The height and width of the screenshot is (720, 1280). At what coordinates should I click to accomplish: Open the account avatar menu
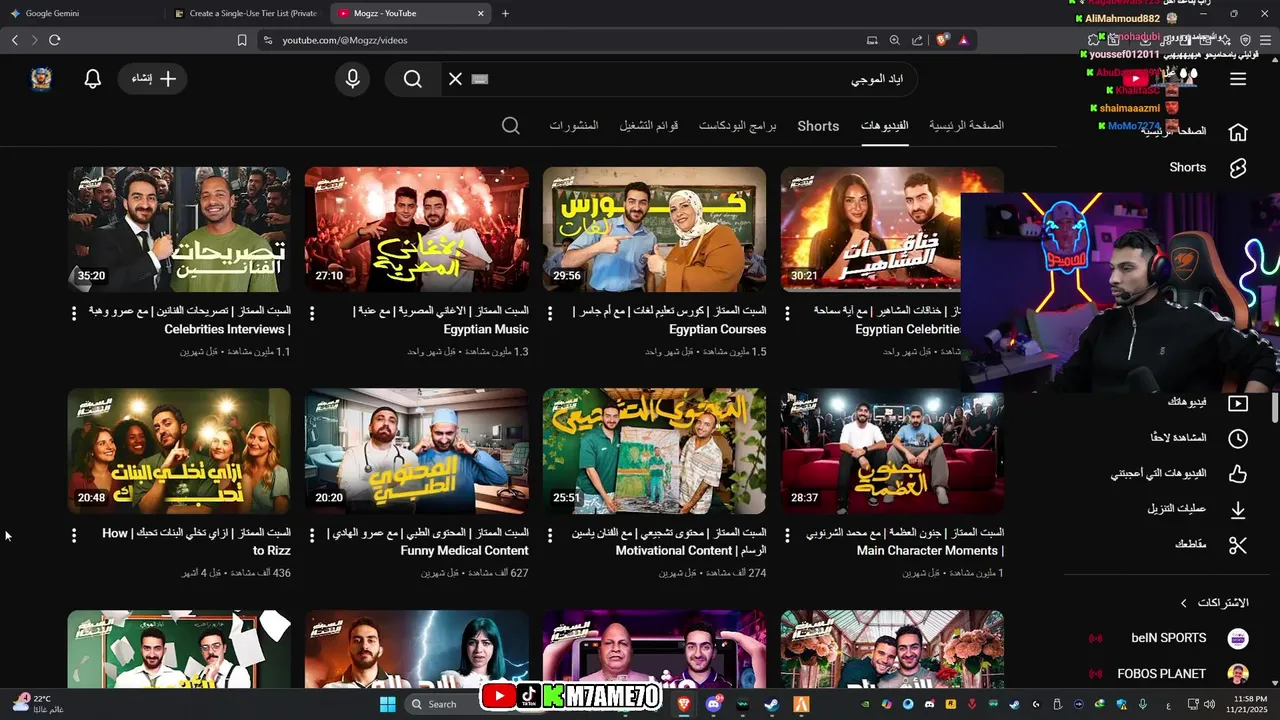pyautogui.click(x=41, y=79)
